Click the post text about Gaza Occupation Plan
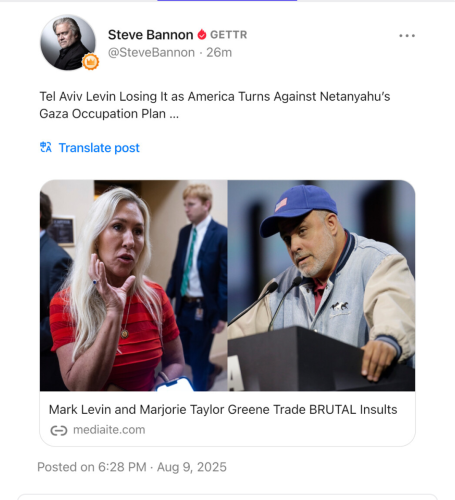Viewport: 455px width, 500px height. [x=215, y=105]
